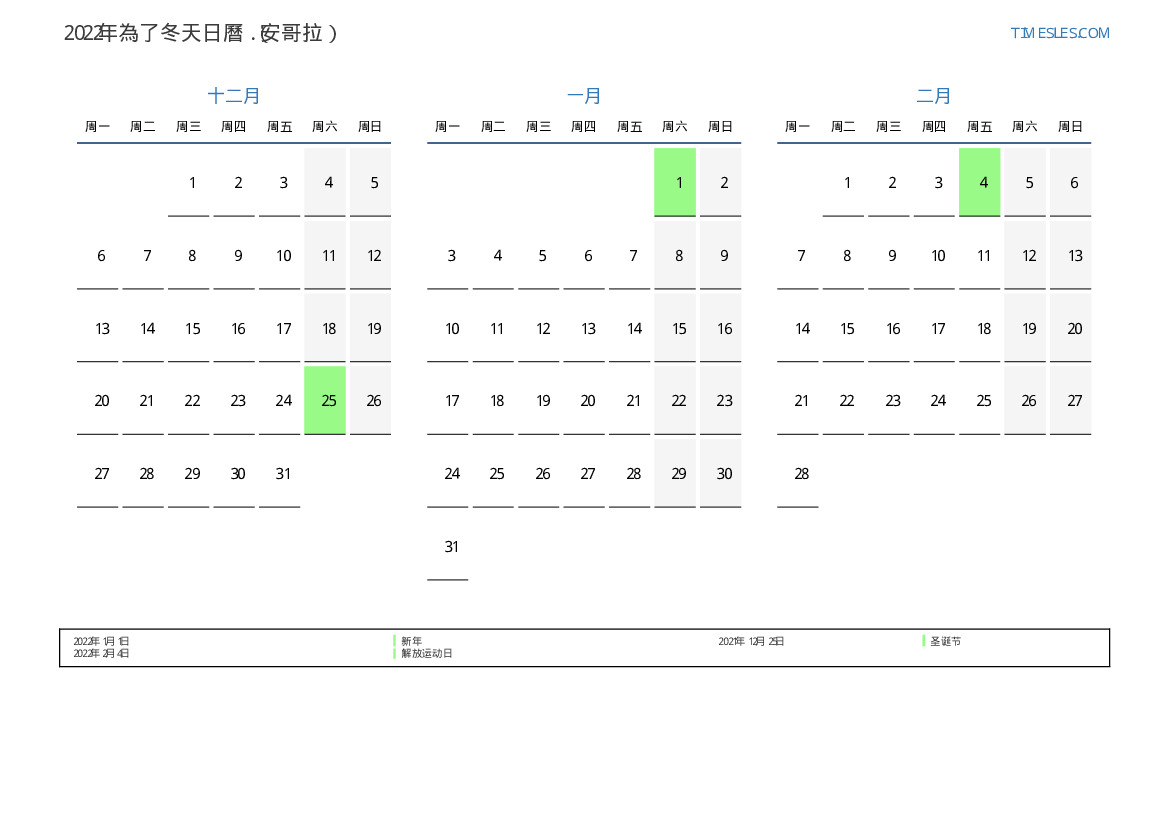Select February 6 date

[1071, 183]
